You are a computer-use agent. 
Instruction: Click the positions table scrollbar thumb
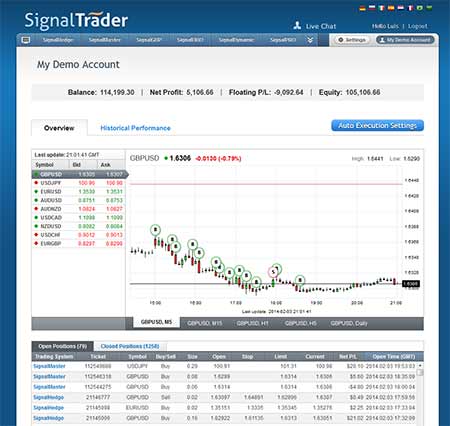coord(420,372)
